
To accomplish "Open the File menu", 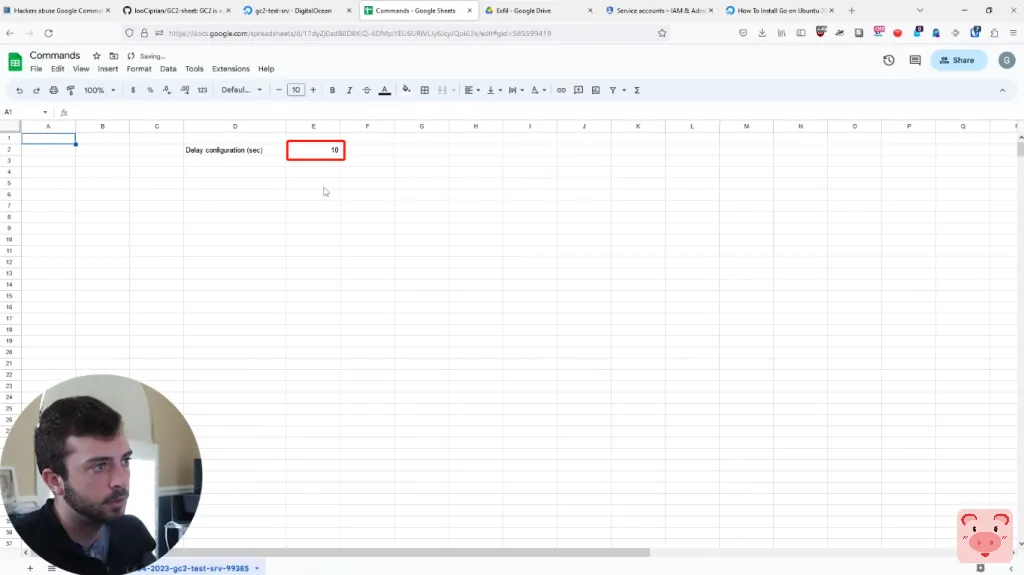I will click(x=36, y=69).
